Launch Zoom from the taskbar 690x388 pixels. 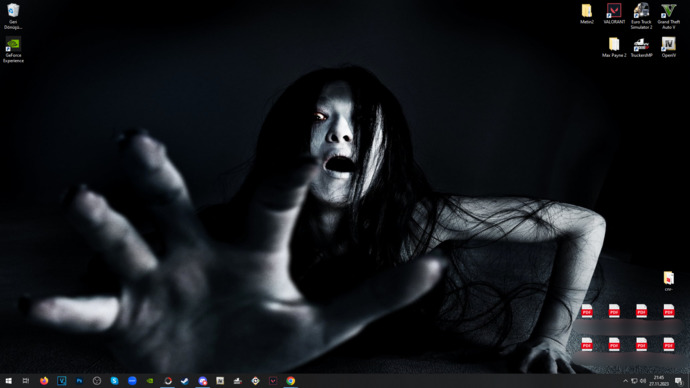pyautogui.click(x=132, y=381)
